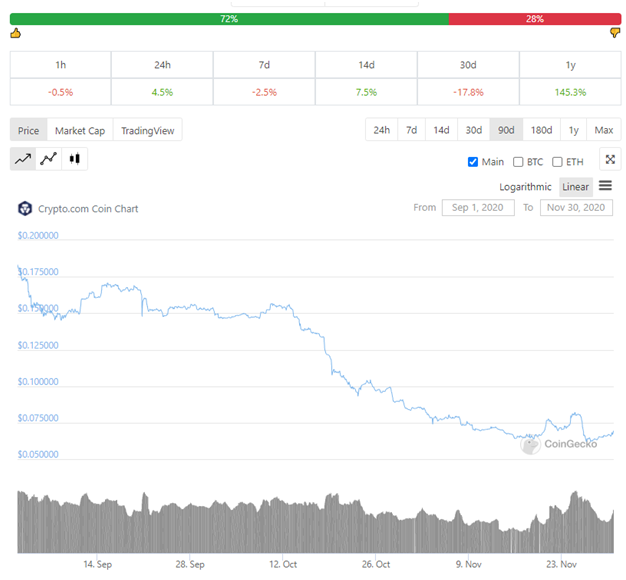Viewport: 626px width, 580px height.
Task: Click the $0.075000 axis label
Action: (x=38, y=418)
